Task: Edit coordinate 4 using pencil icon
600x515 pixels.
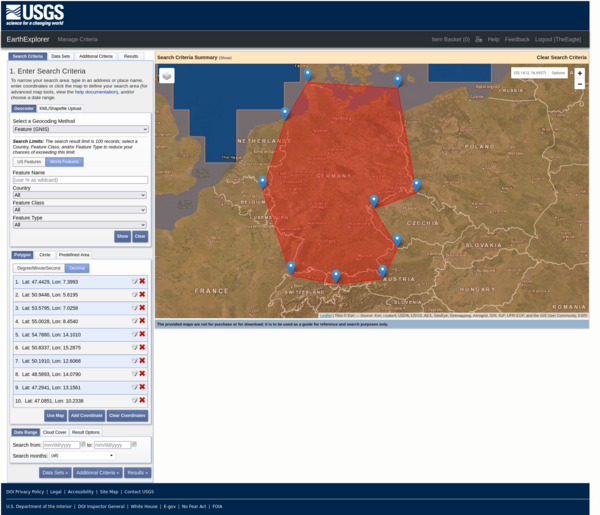Action: pos(134,321)
